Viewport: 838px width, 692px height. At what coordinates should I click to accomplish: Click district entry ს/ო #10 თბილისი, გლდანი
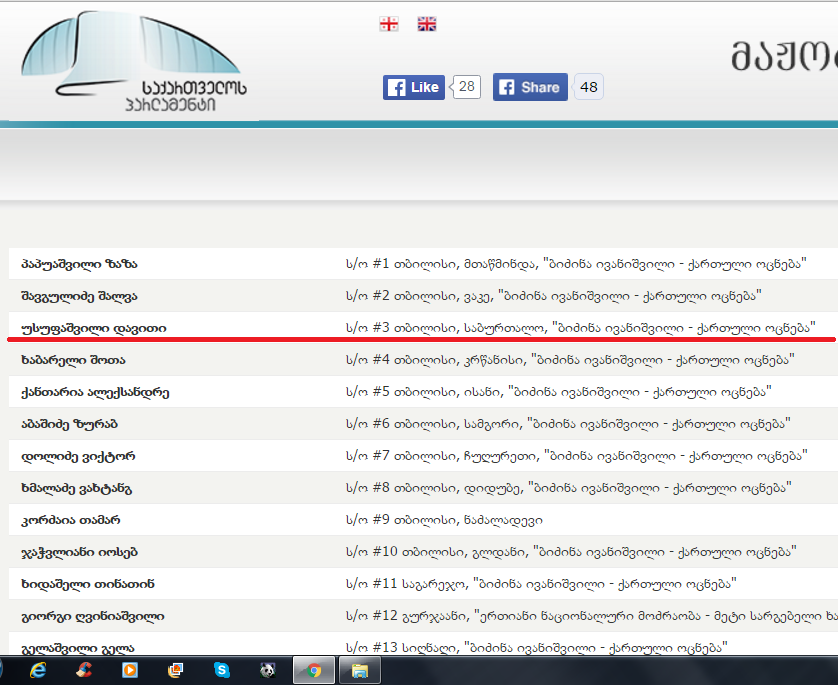[x=571, y=551]
